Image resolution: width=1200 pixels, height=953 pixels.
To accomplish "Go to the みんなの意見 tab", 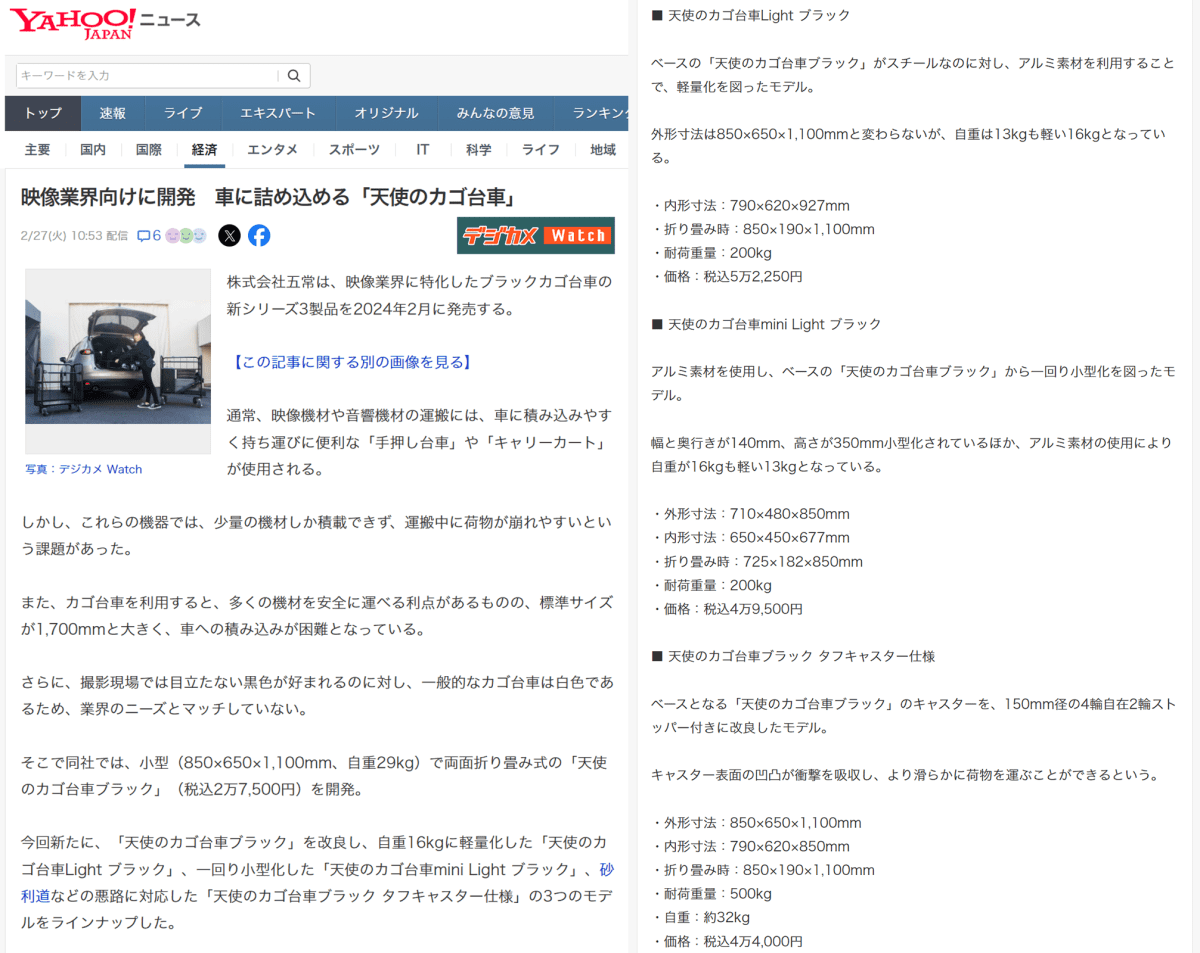I will pyautogui.click(x=495, y=114).
